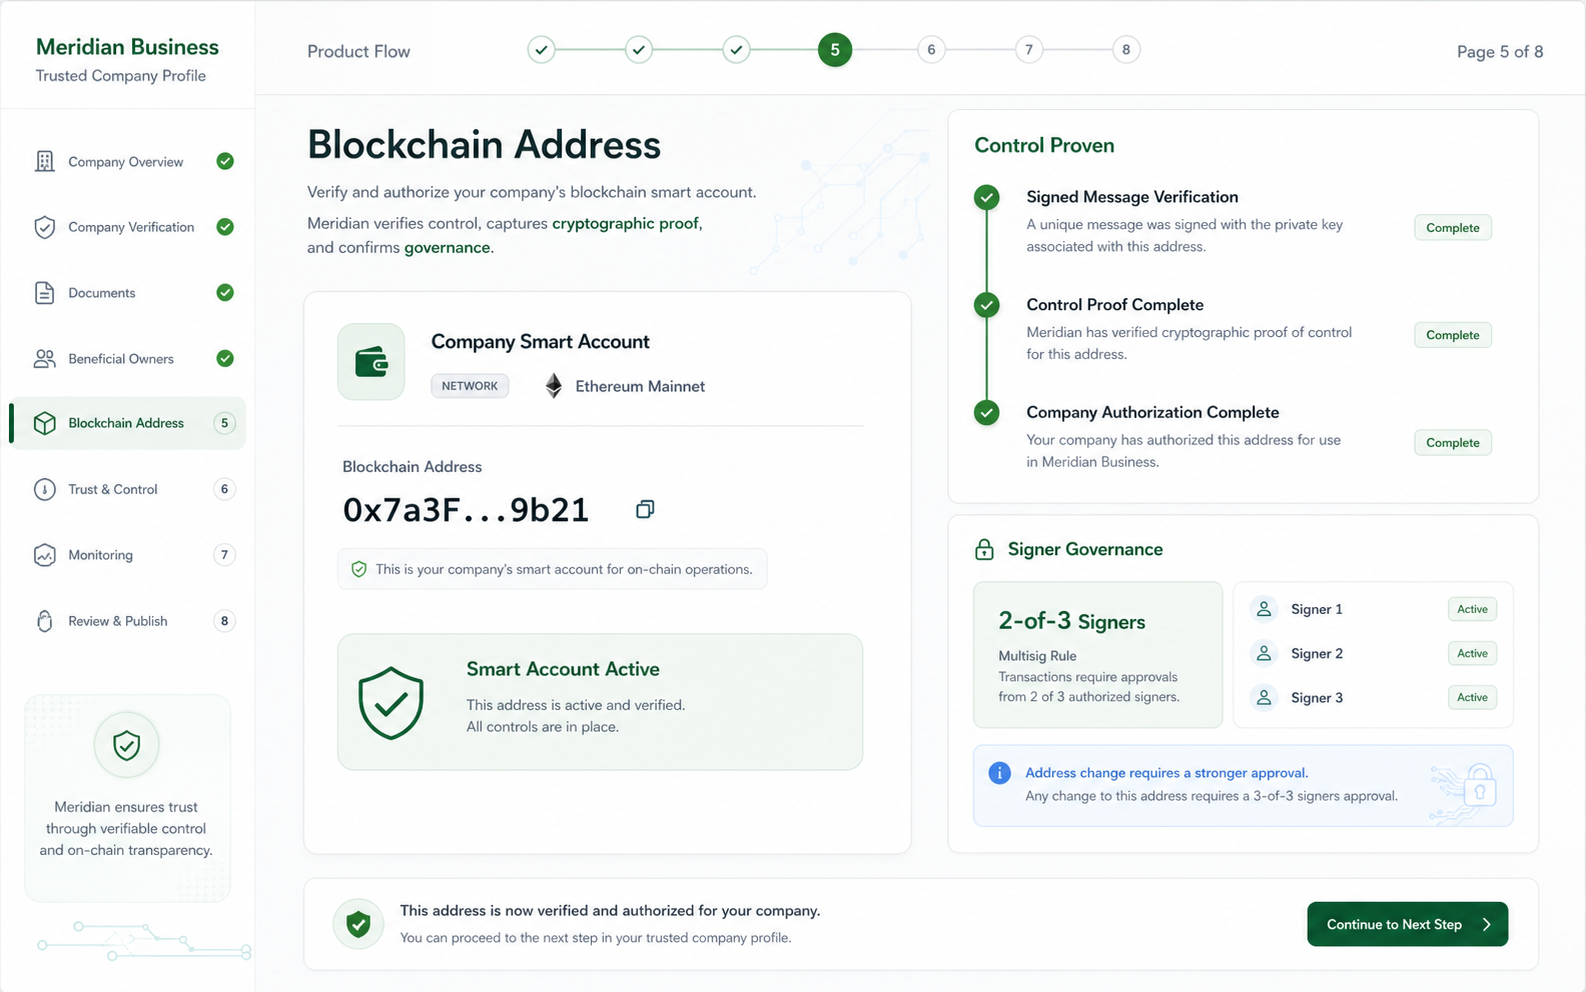Viewport: 1586px width, 992px height.
Task: Go to step 2 in the Product Flow stepper
Action: [x=639, y=50]
